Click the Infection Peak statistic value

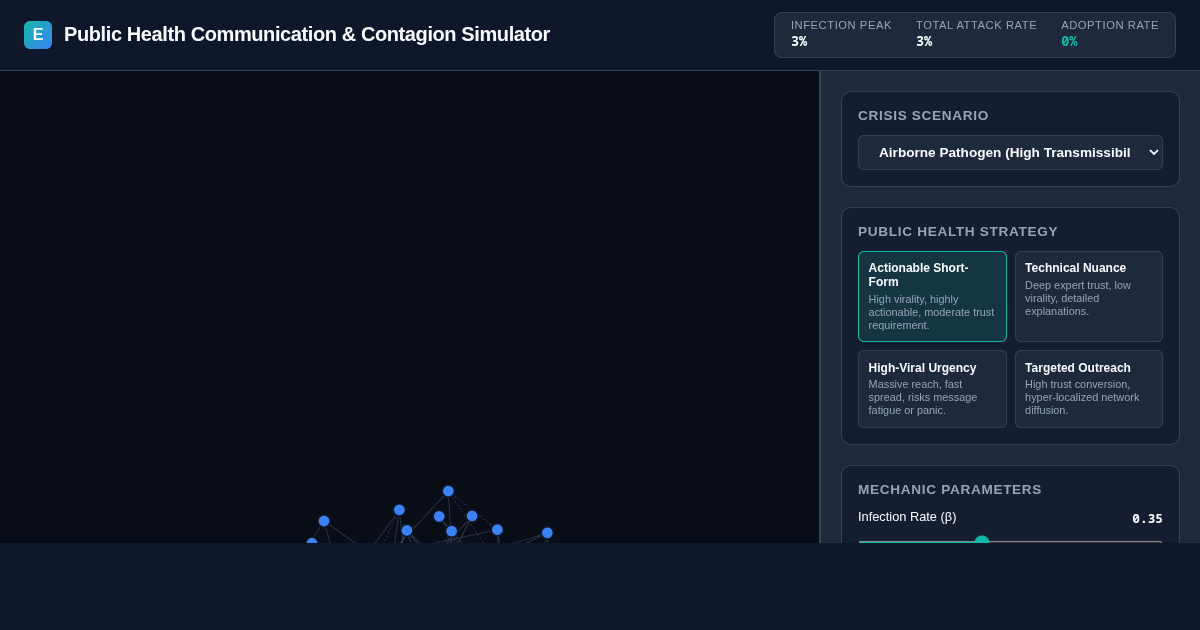click(x=799, y=42)
